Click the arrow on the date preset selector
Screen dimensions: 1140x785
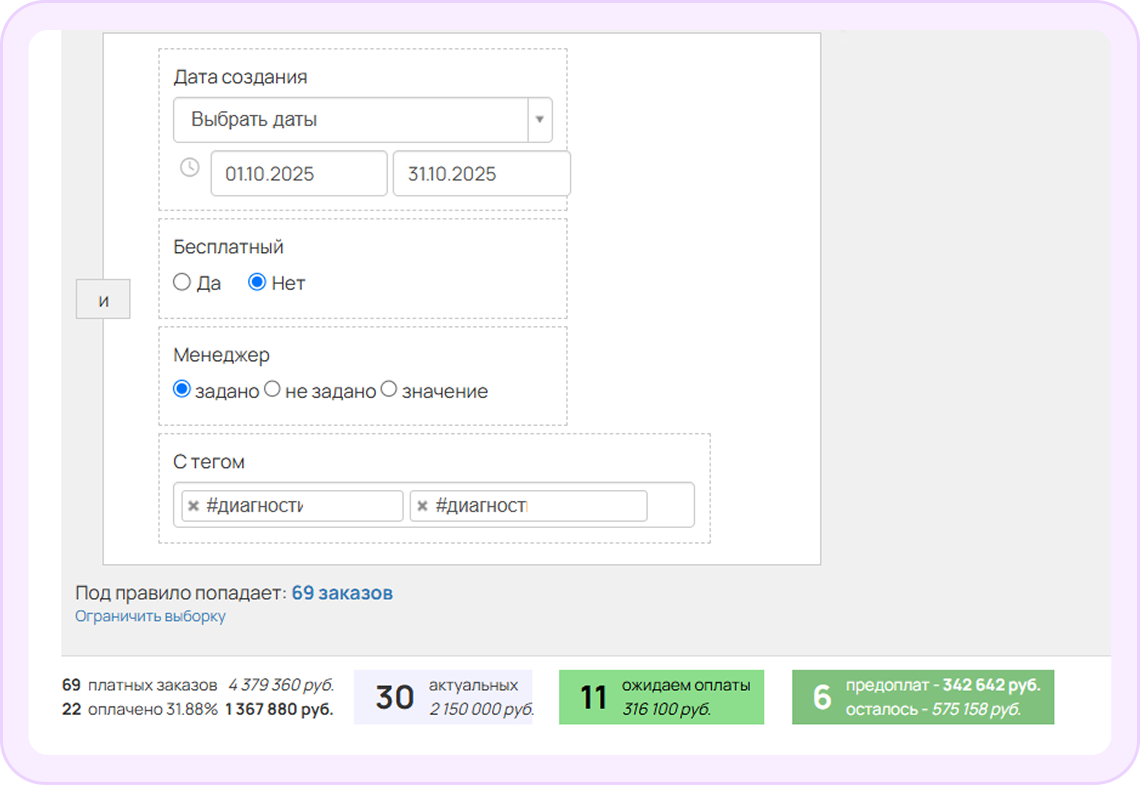tap(539, 119)
